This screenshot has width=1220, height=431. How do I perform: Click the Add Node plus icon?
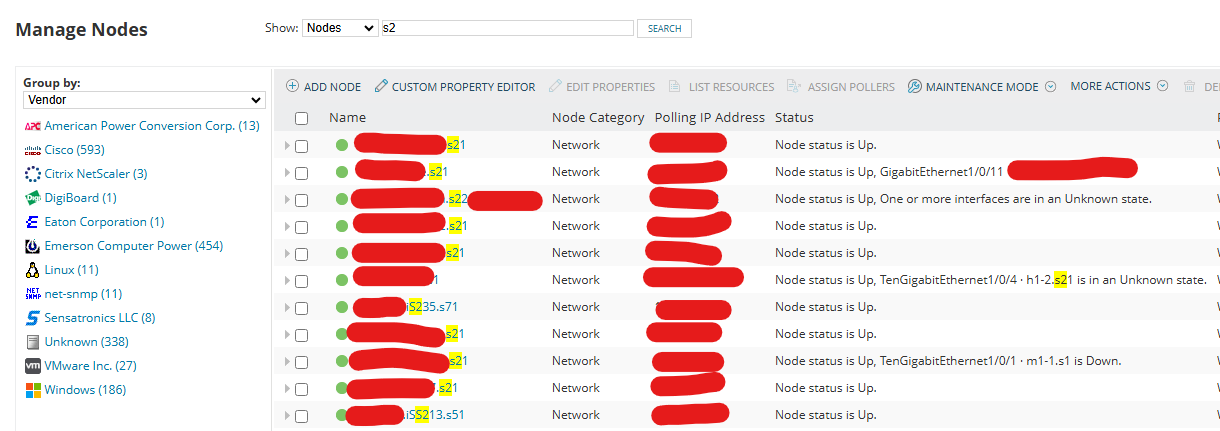(x=293, y=87)
